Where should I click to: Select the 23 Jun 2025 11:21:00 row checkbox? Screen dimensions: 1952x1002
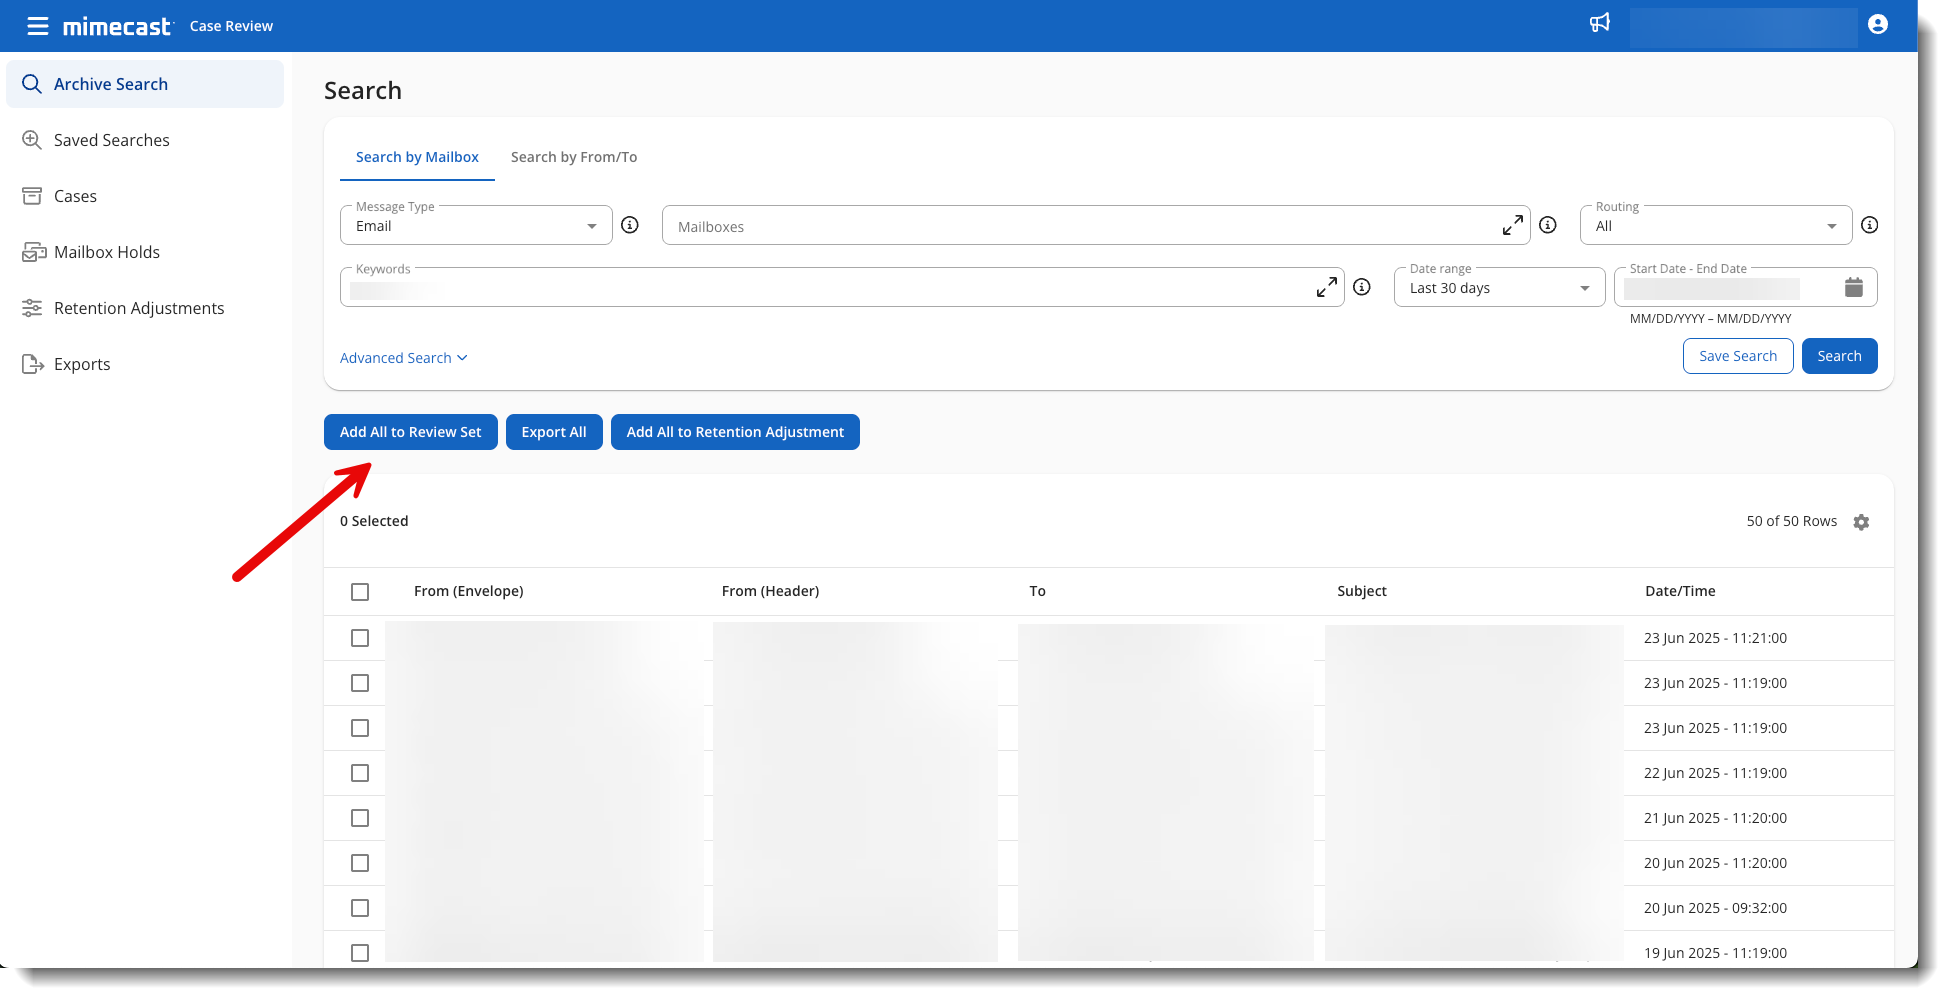360,638
